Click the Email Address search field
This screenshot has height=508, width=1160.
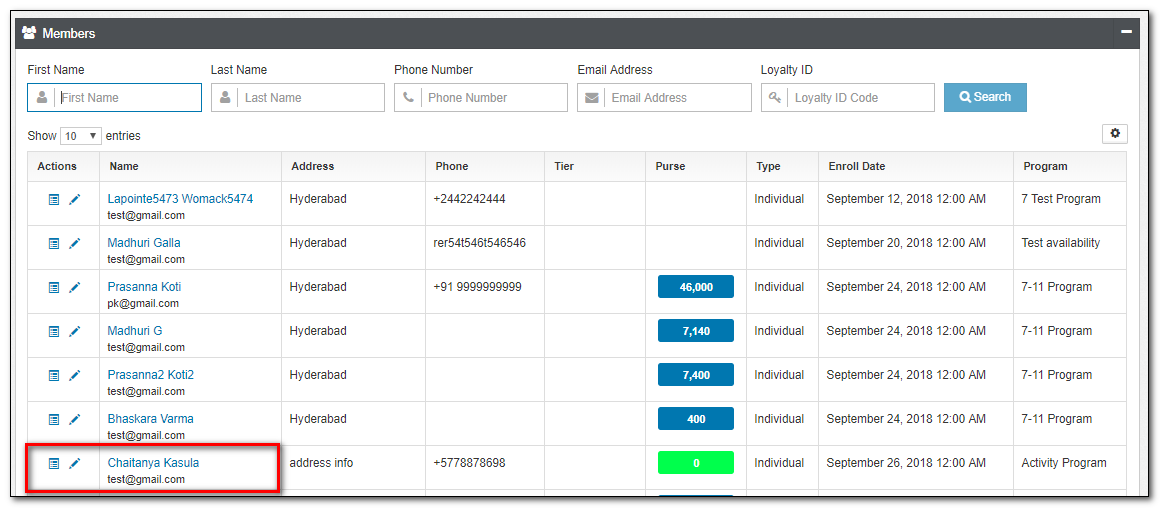(x=677, y=98)
